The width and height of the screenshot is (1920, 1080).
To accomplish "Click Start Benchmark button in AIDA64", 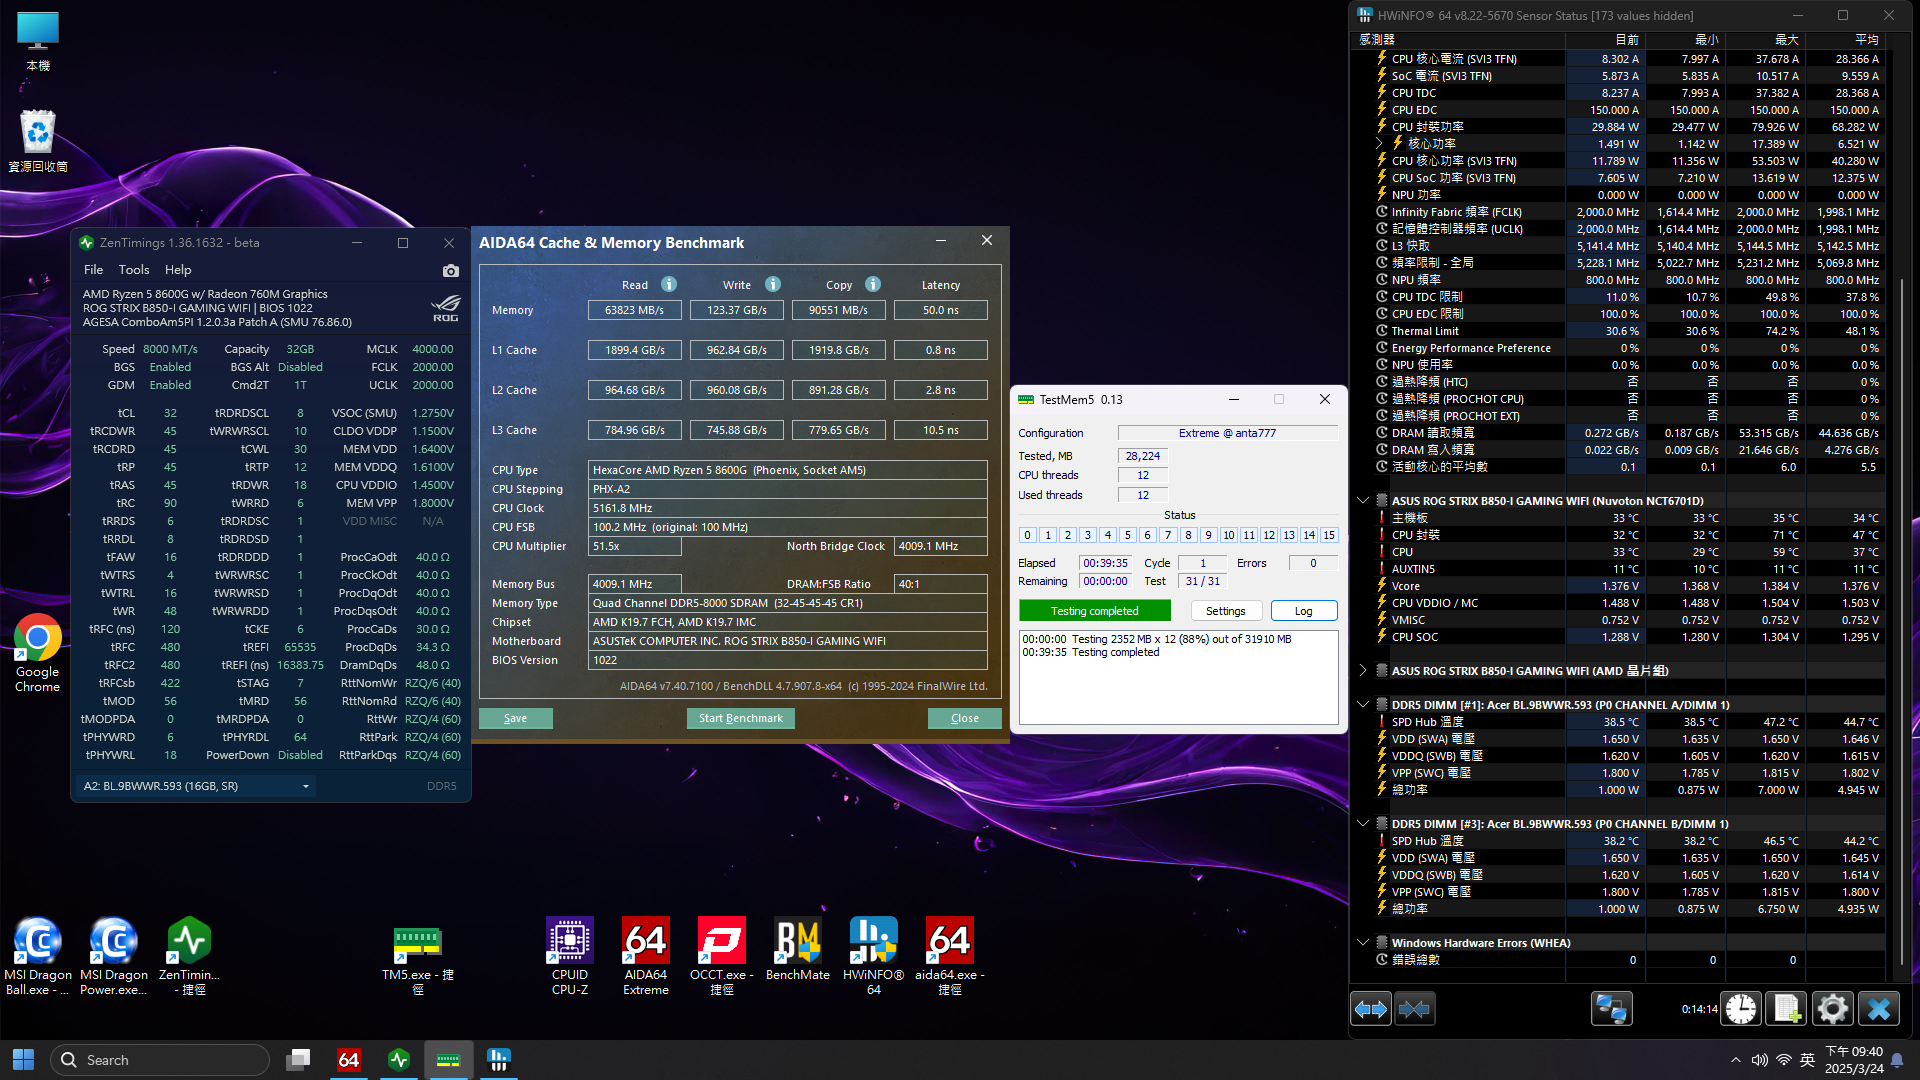I will tap(740, 718).
